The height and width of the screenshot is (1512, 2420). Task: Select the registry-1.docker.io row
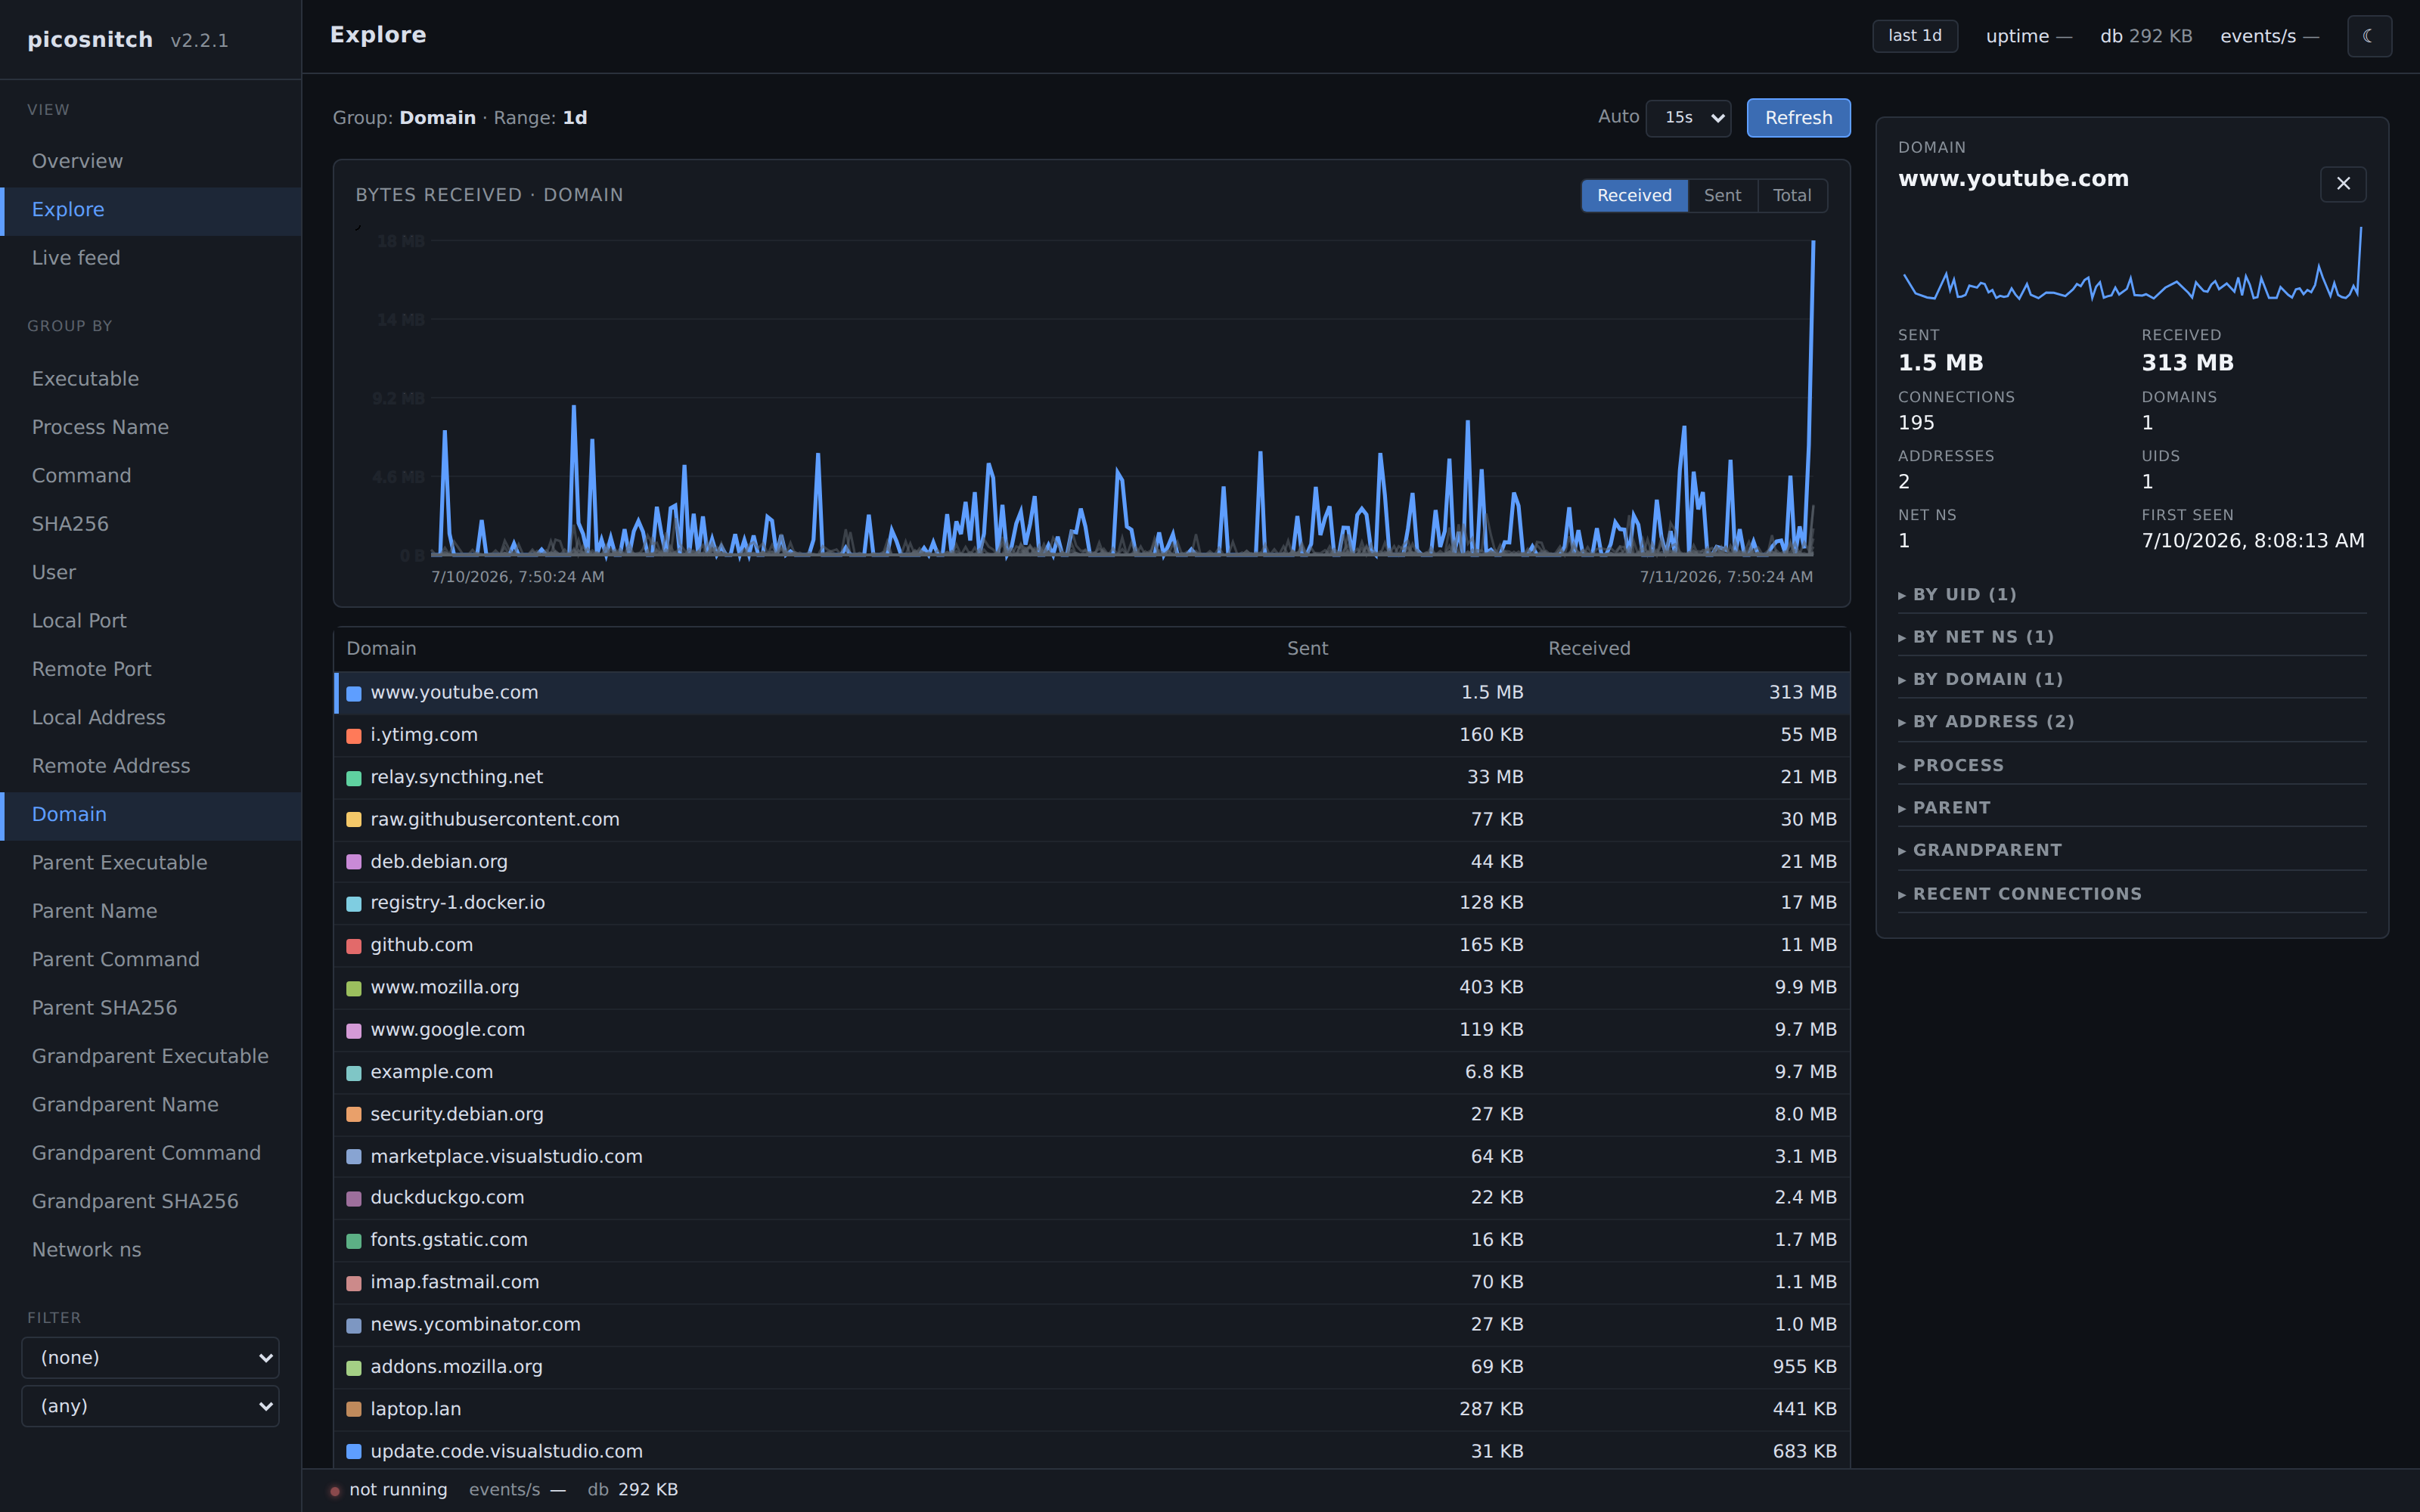[1091, 903]
